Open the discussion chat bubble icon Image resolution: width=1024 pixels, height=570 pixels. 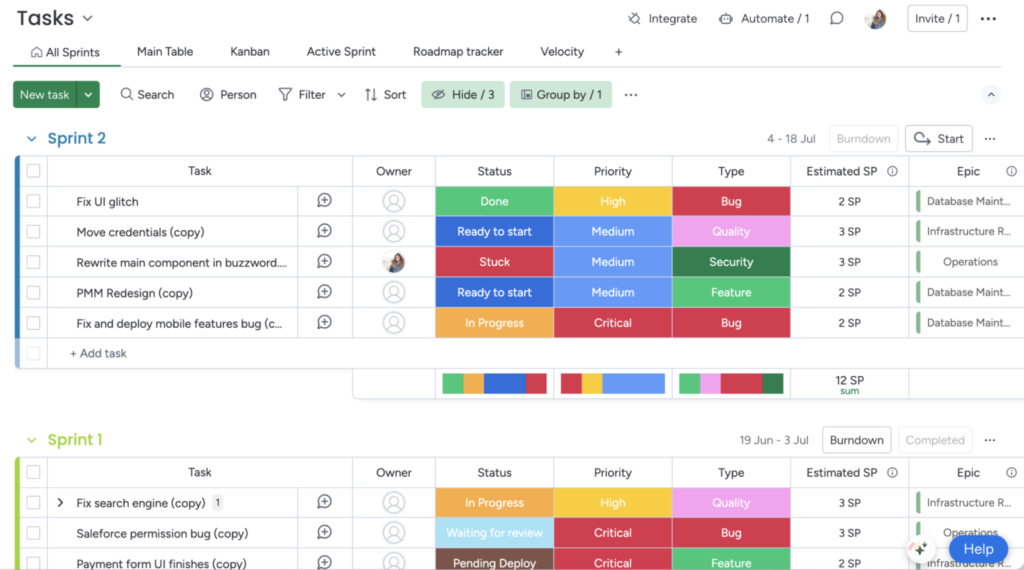point(837,19)
